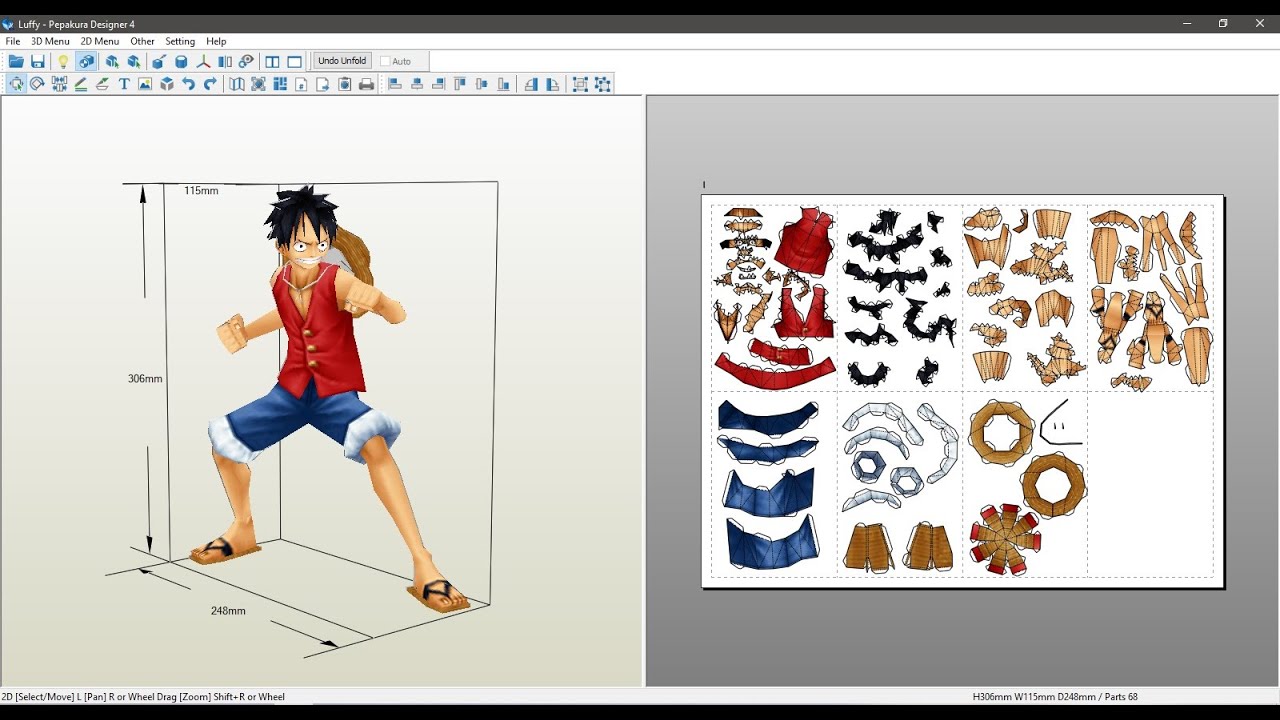This screenshot has height=720, width=1280.
Task: Click the first rotate-angle icon
Action: (x=531, y=84)
